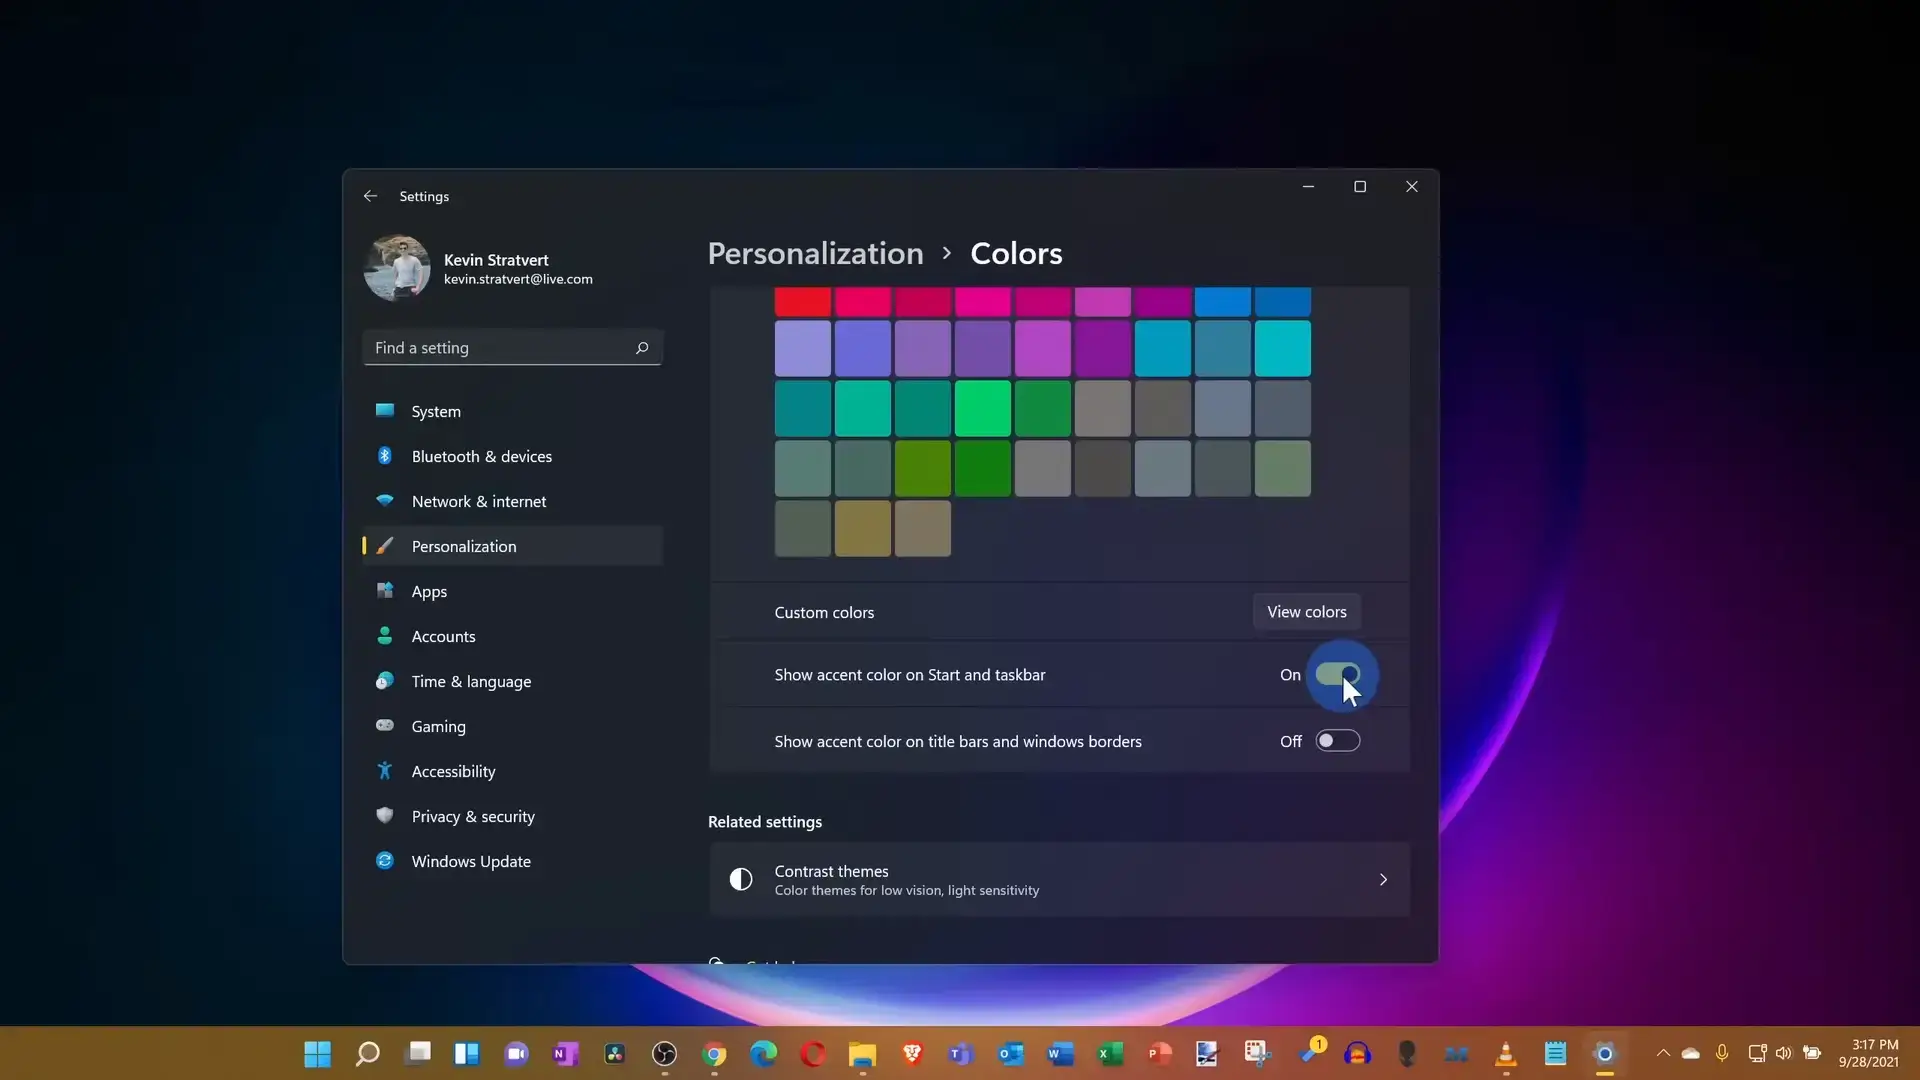
Task: Pick the cyan swatch at row end
Action: pos(1282,349)
